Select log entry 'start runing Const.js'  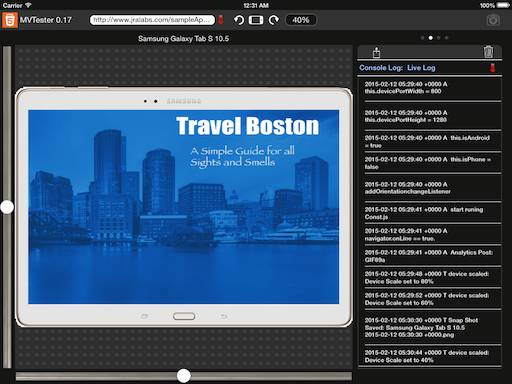(430, 213)
